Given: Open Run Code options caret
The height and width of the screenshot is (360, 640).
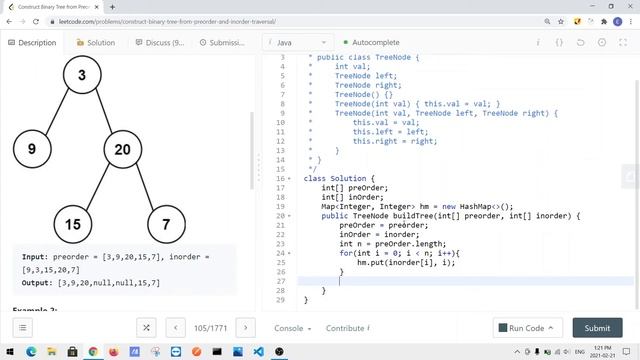Looking at the screenshot, I should tap(551, 328).
